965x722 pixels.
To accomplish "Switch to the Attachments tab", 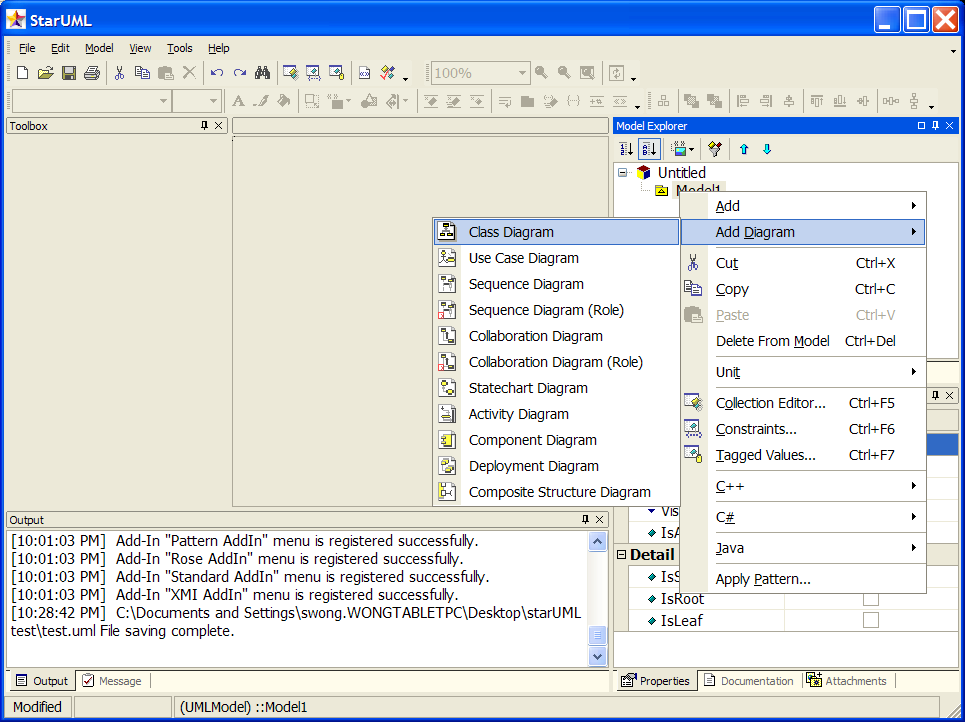I will 847,681.
